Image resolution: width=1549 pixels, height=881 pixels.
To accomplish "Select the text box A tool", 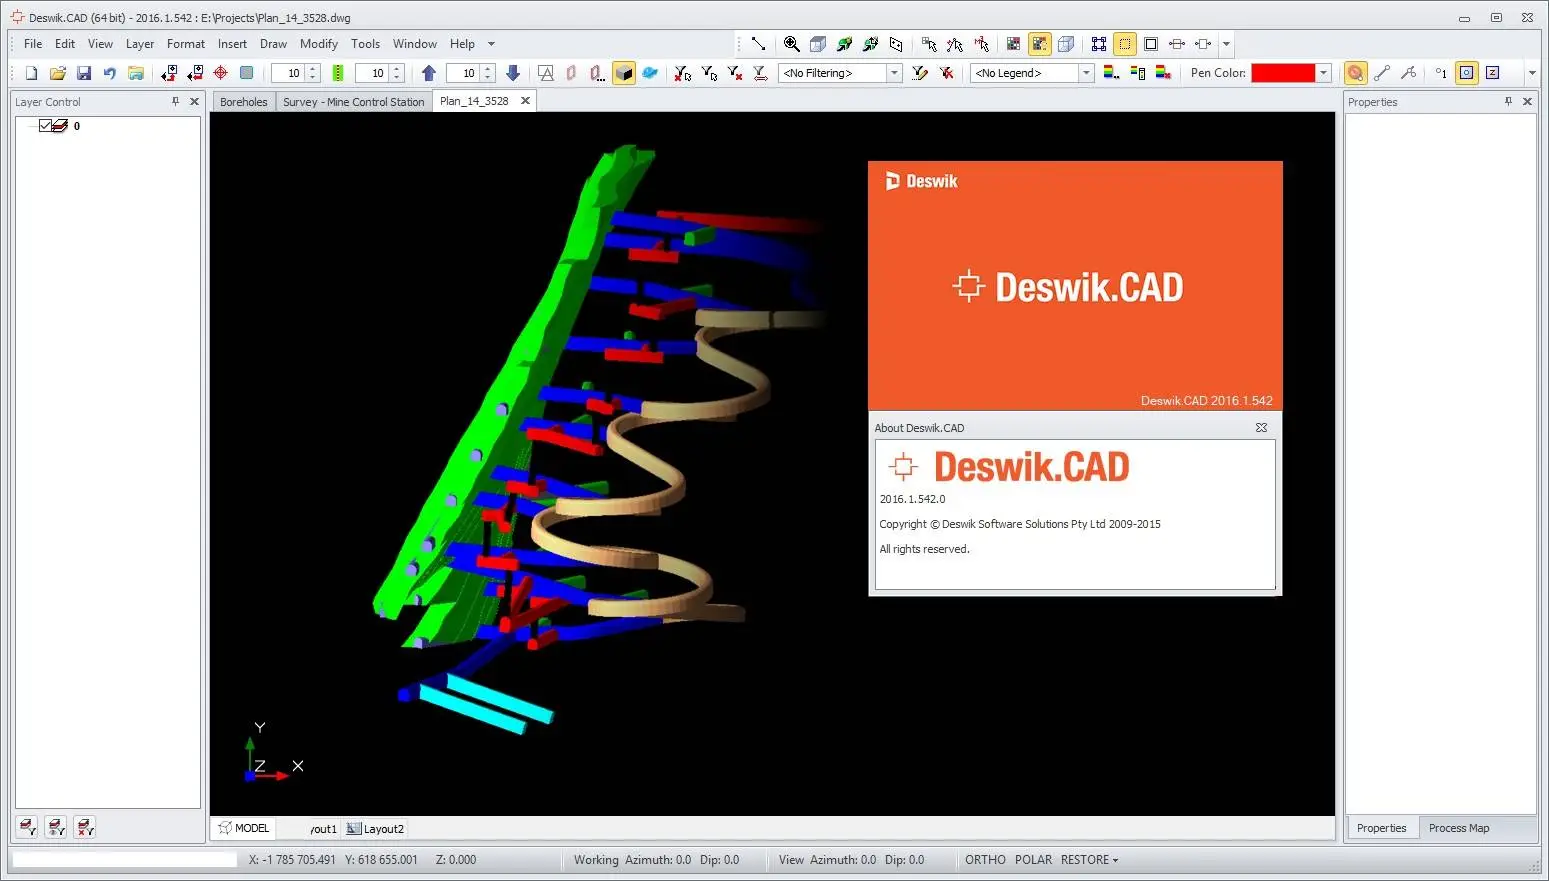I will 546,73.
